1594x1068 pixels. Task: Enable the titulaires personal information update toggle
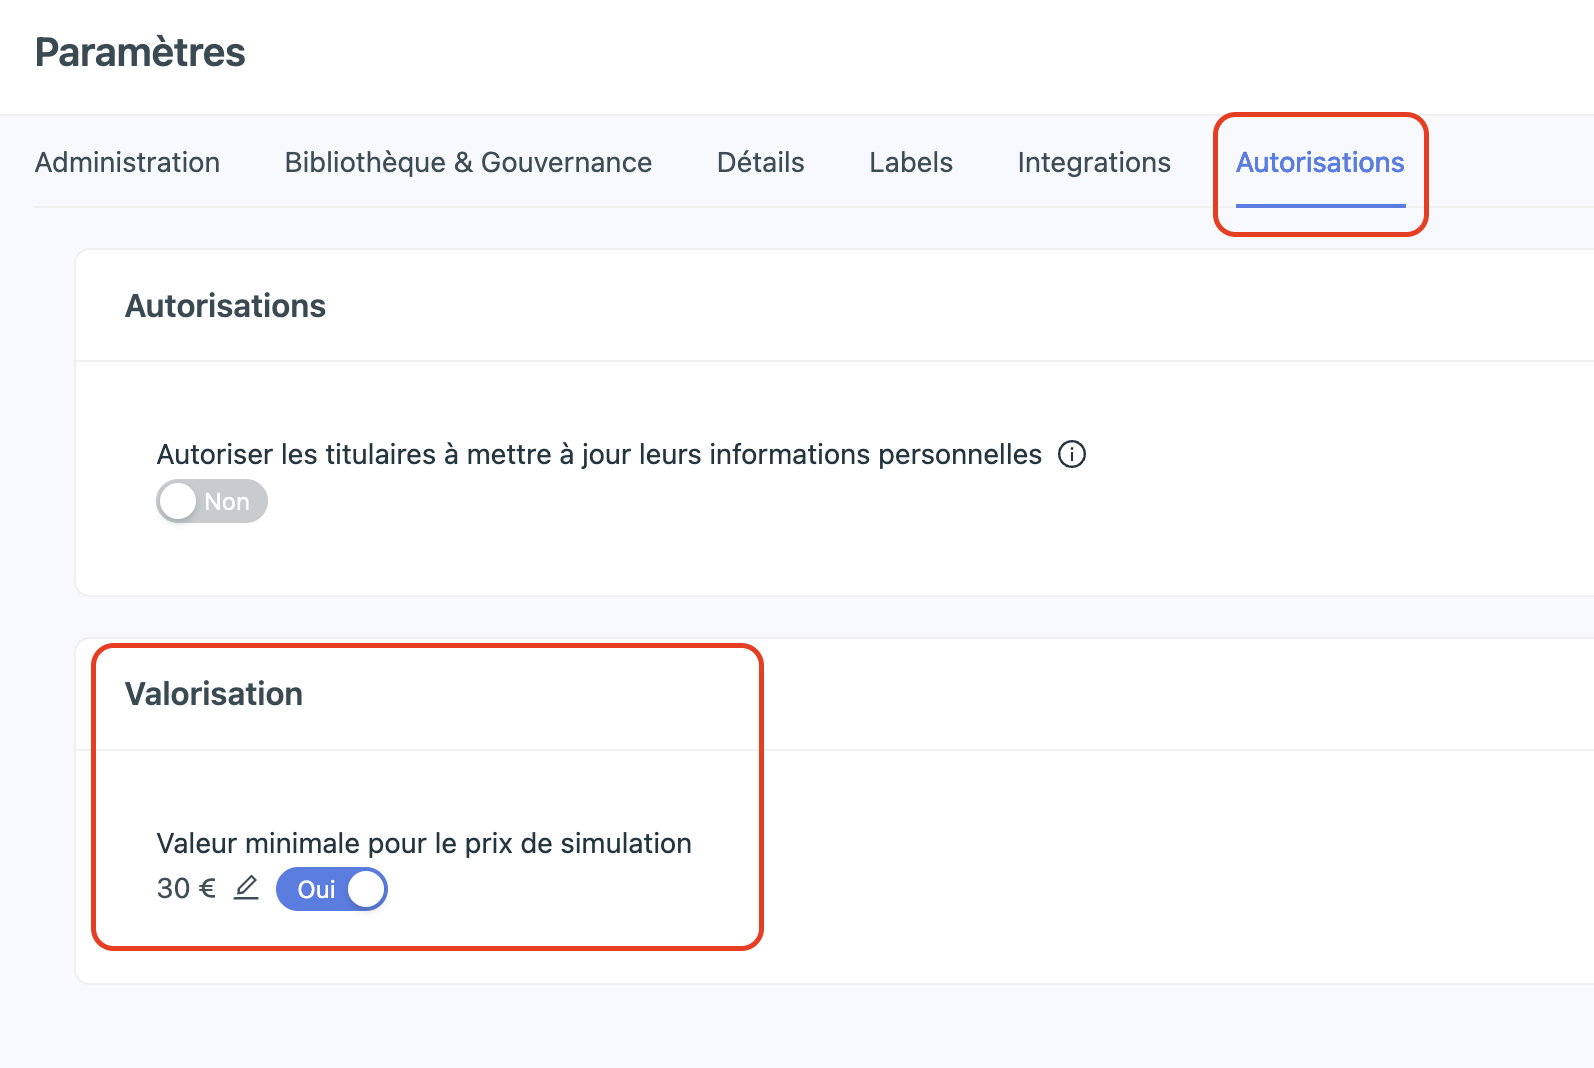point(212,501)
